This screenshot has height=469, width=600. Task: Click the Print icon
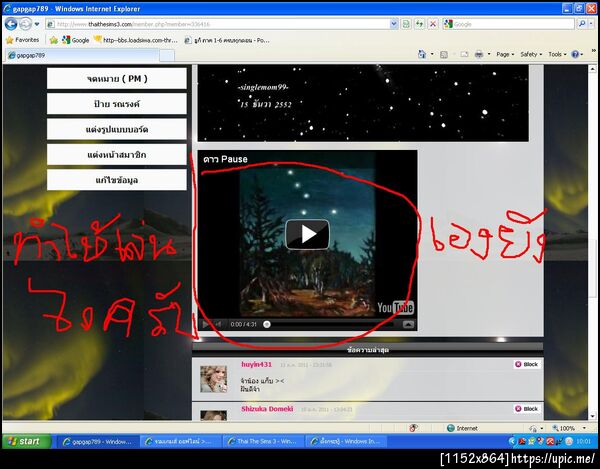pyautogui.click(x=479, y=55)
